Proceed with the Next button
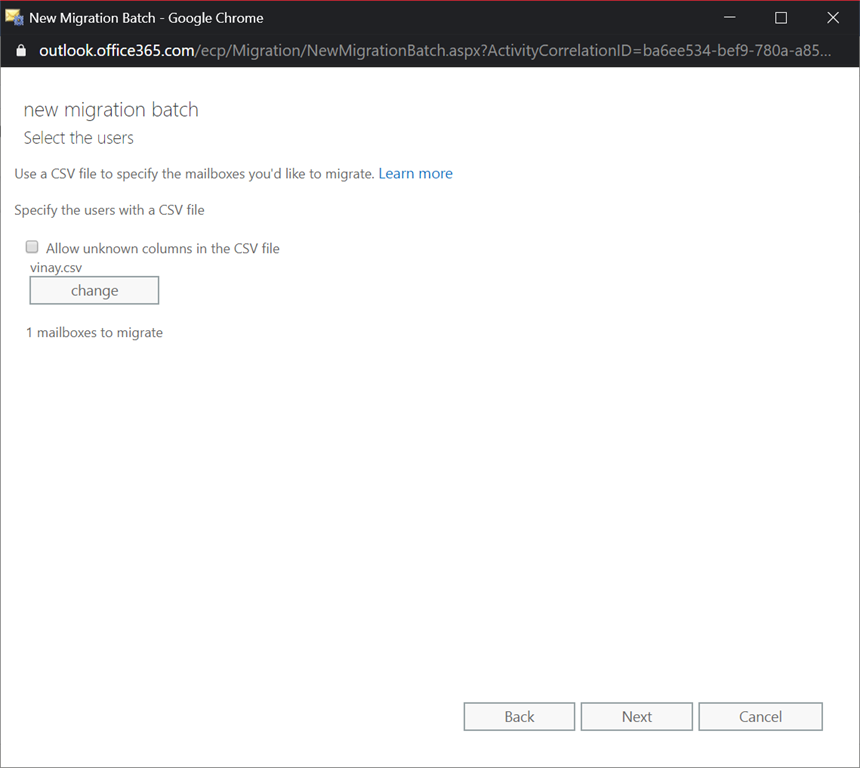 pyautogui.click(x=636, y=716)
